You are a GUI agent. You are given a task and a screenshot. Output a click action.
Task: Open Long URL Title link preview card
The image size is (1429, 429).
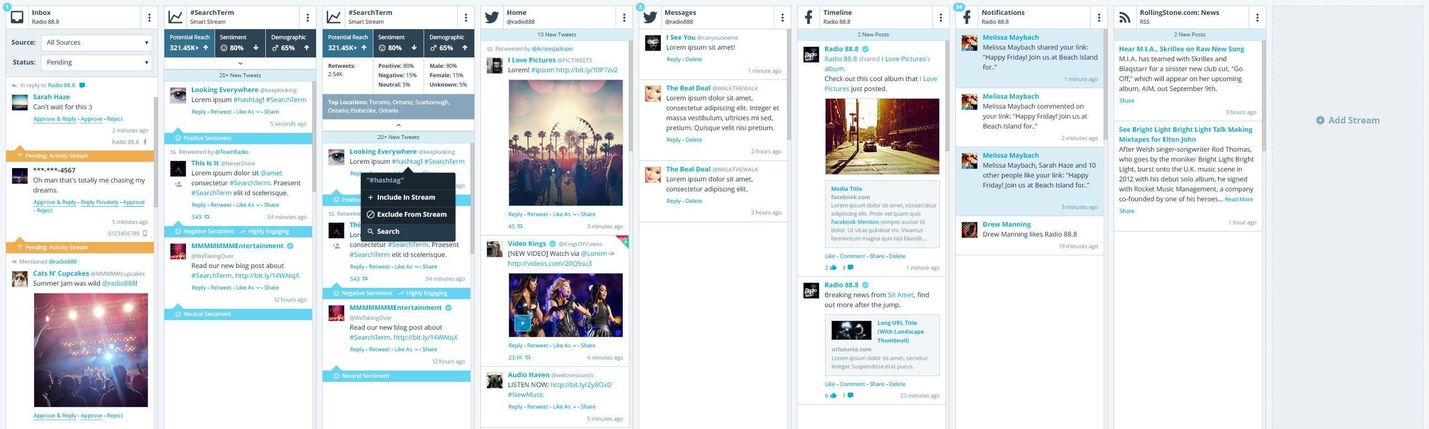click(x=882, y=343)
